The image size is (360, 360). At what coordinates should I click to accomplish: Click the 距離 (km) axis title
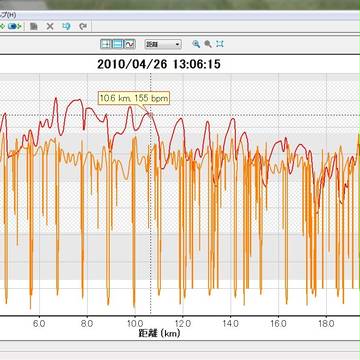(x=159, y=333)
